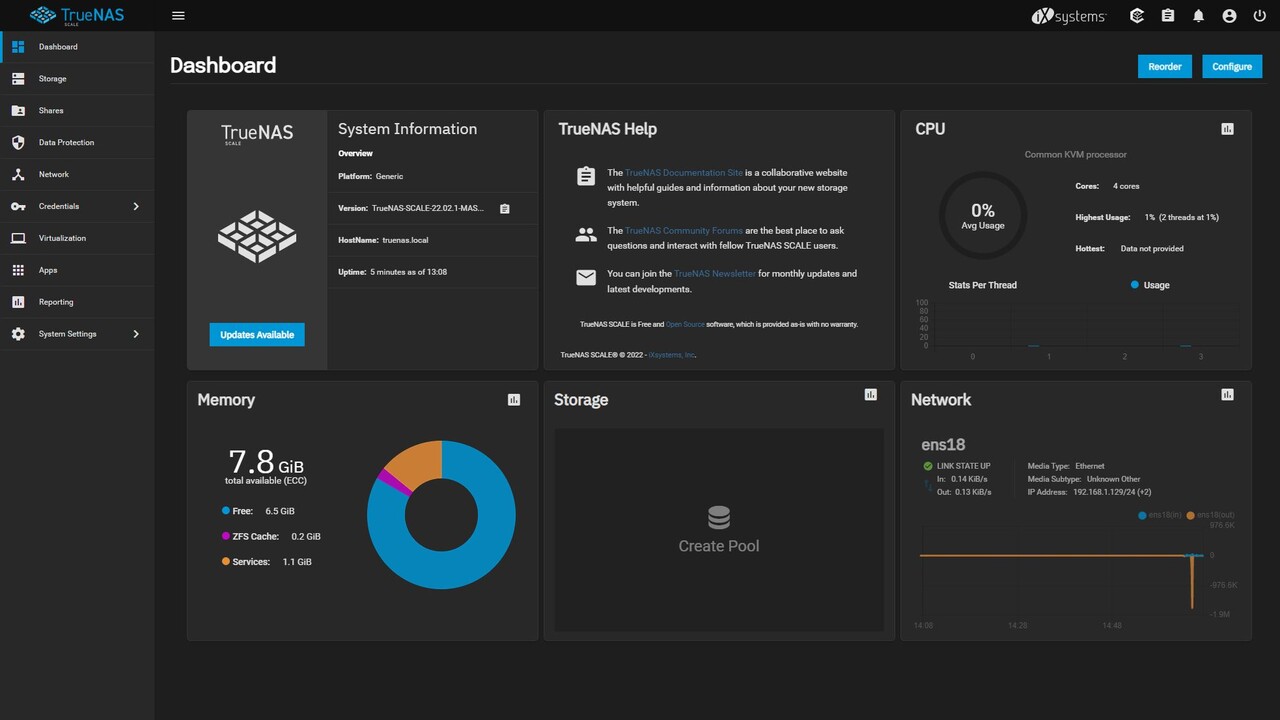Click the documentation clipboard icon in Help

coord(586,177)
